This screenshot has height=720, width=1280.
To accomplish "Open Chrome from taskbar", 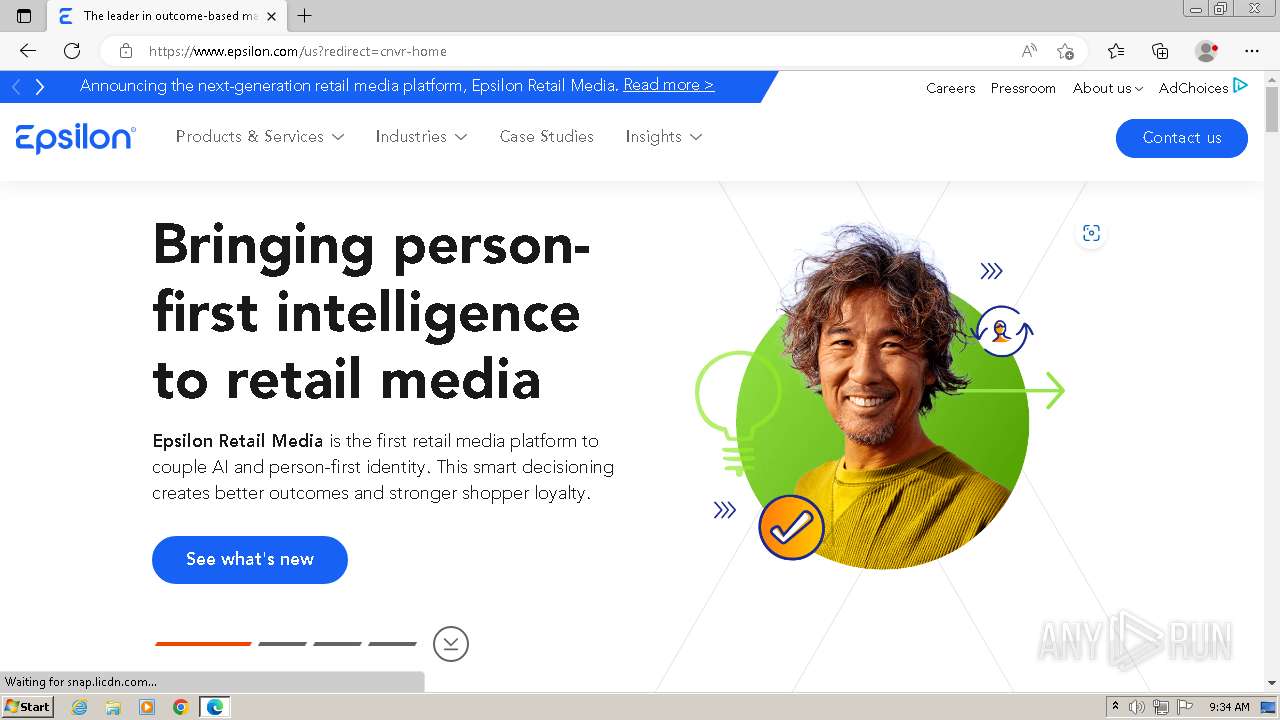I will (x=181, y=707).
